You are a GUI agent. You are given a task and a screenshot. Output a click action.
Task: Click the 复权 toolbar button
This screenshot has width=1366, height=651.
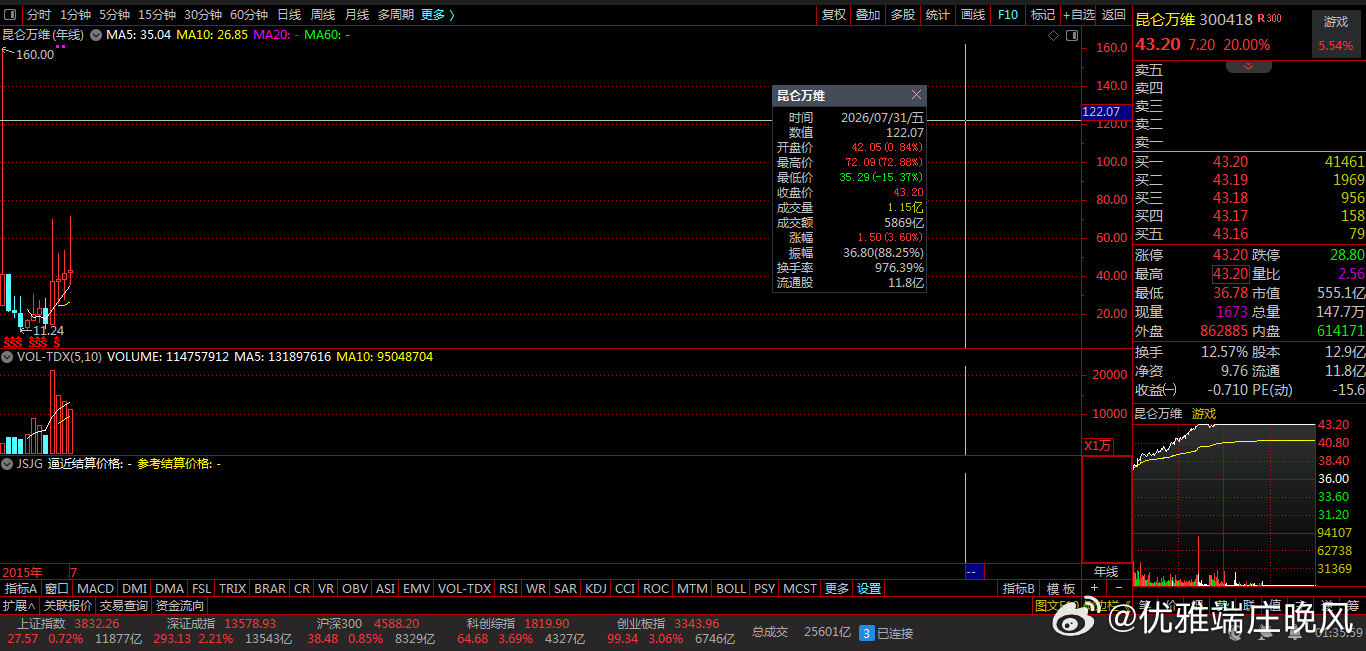(834, 15)
